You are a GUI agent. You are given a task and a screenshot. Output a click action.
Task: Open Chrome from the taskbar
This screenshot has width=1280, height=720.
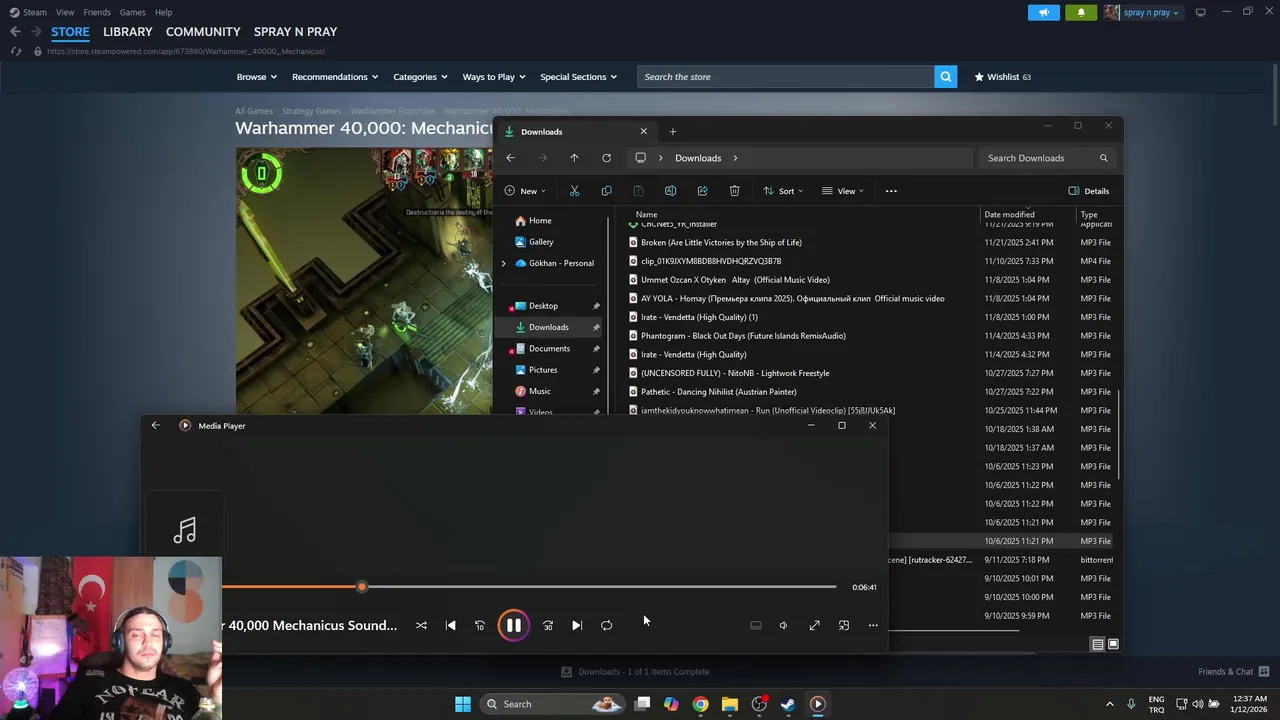[700, 704]
